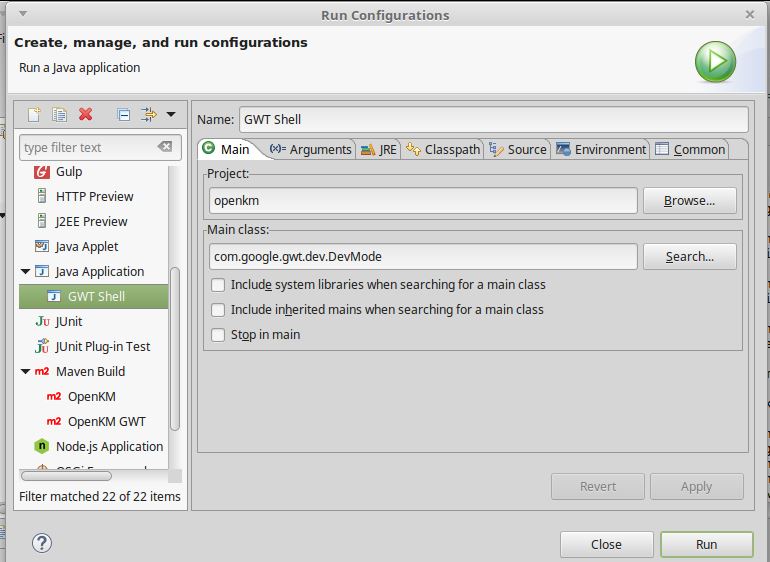Clear the filter text with the erase icon
The image size is (770, 562).
coord(165,147)
